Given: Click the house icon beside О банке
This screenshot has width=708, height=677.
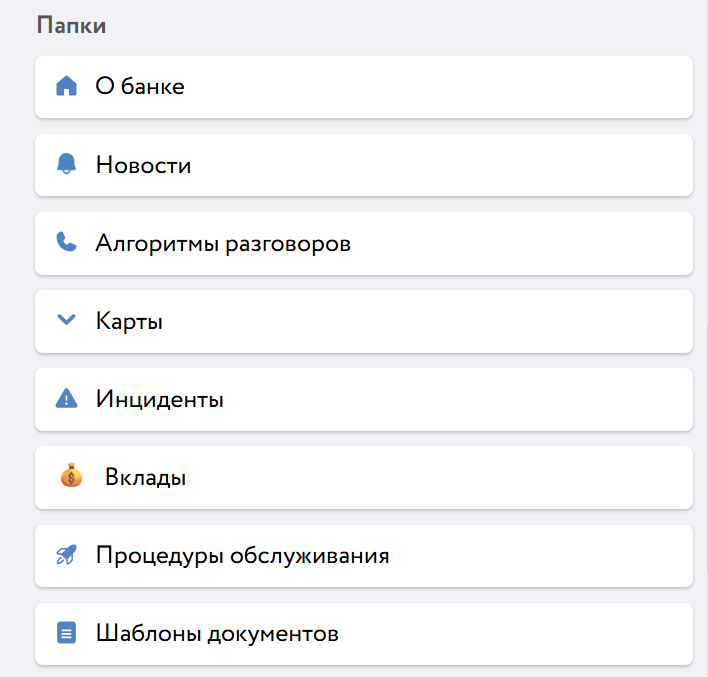Looking at the screenshot, I should point(67,86).
